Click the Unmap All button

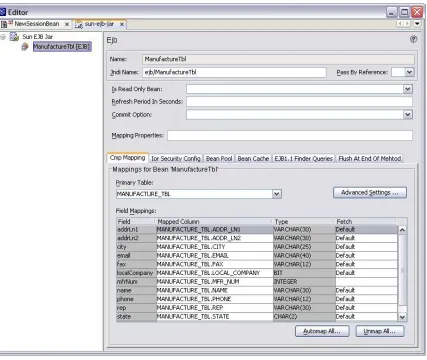[380, 331]
